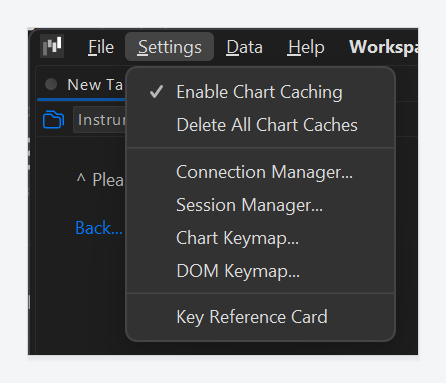446x383 pixels.
Task: Open Session Manager entry
Action: point(261,205)
